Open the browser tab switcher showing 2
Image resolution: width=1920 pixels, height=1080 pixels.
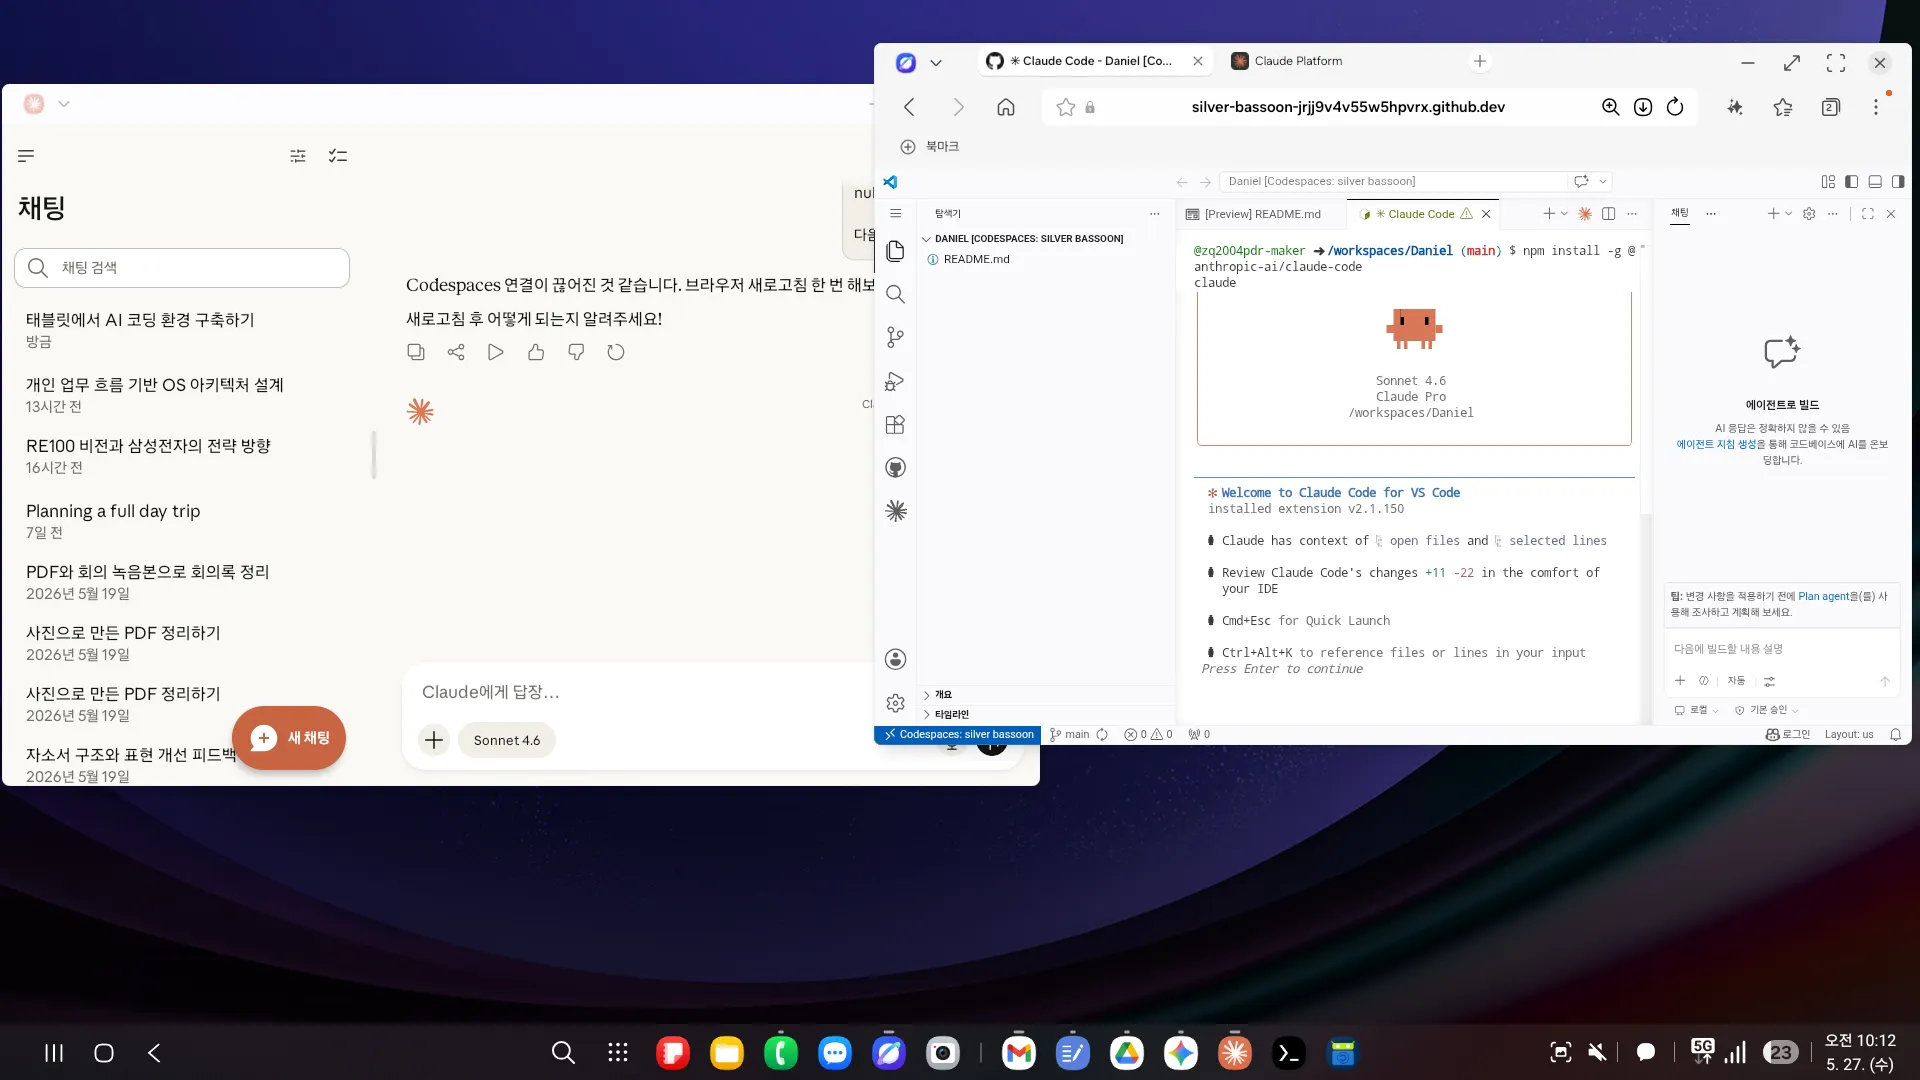click(x=1830, y=107)
